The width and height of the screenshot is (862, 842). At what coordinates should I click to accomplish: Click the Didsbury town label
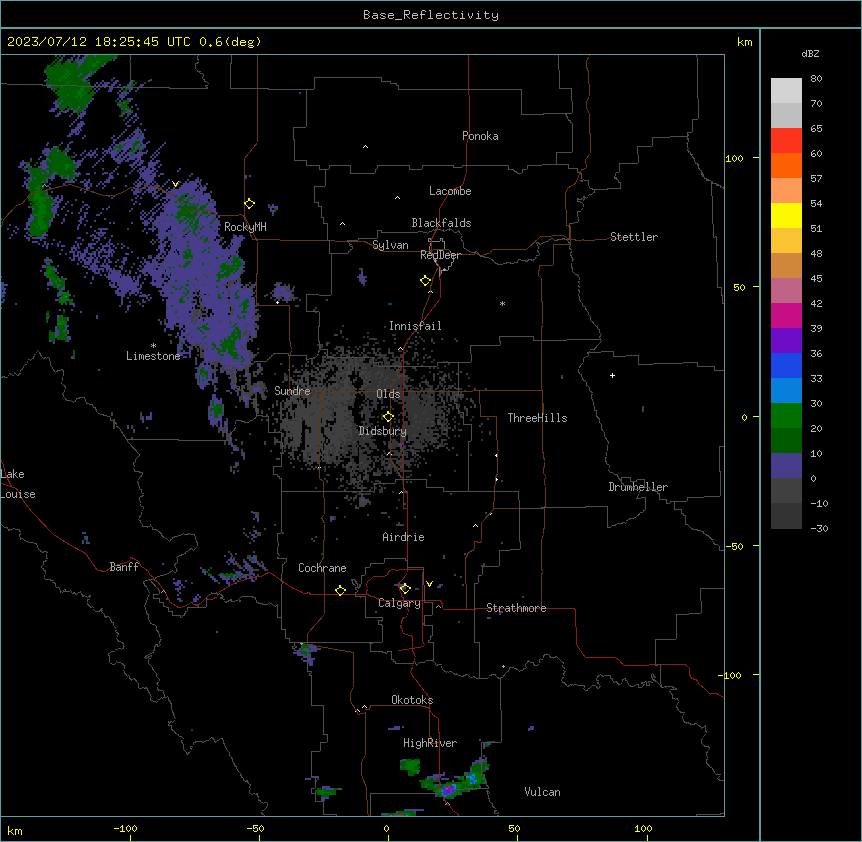383,431
